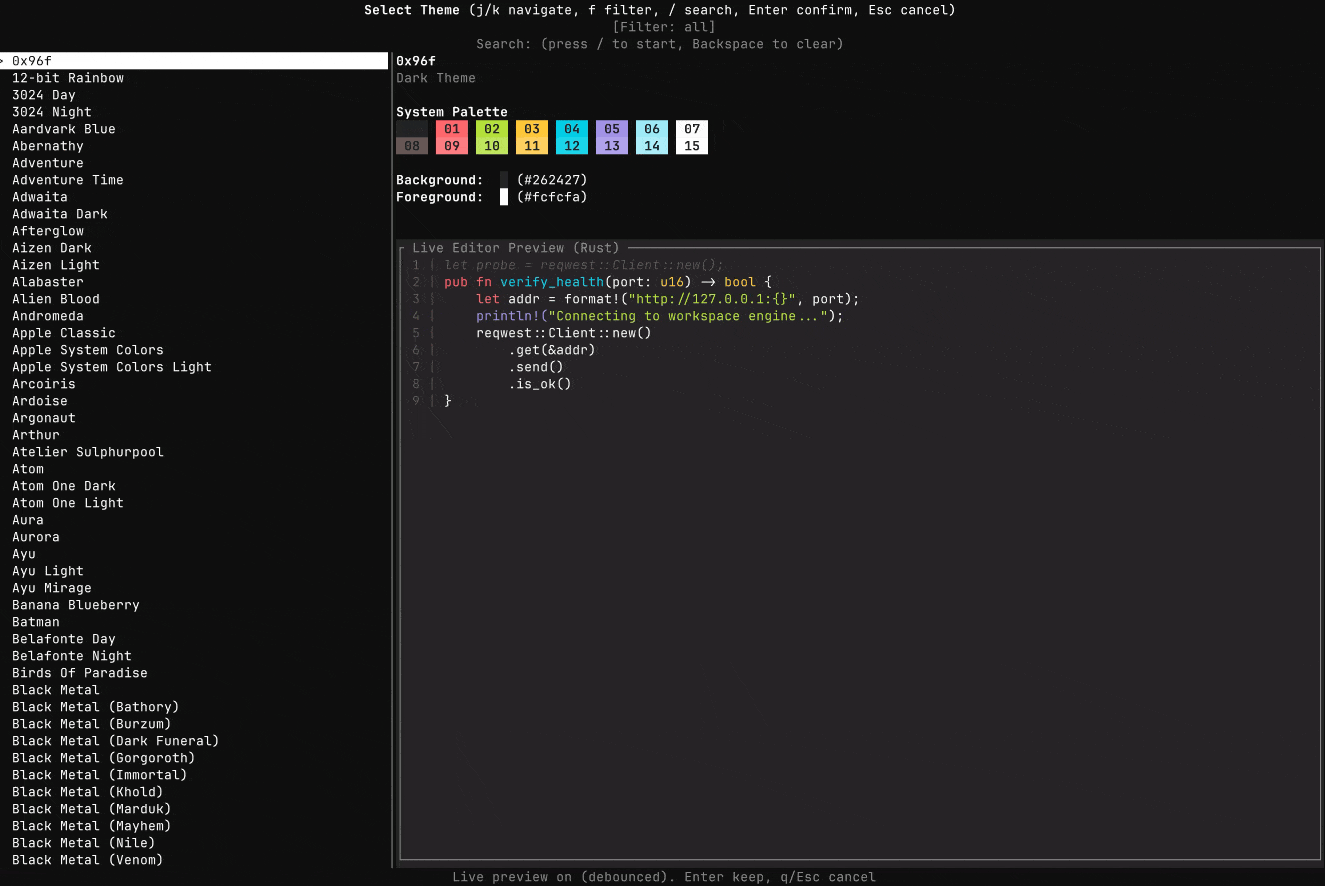Select the Black Metal (Dark Funeral) theme

[116, 741]
